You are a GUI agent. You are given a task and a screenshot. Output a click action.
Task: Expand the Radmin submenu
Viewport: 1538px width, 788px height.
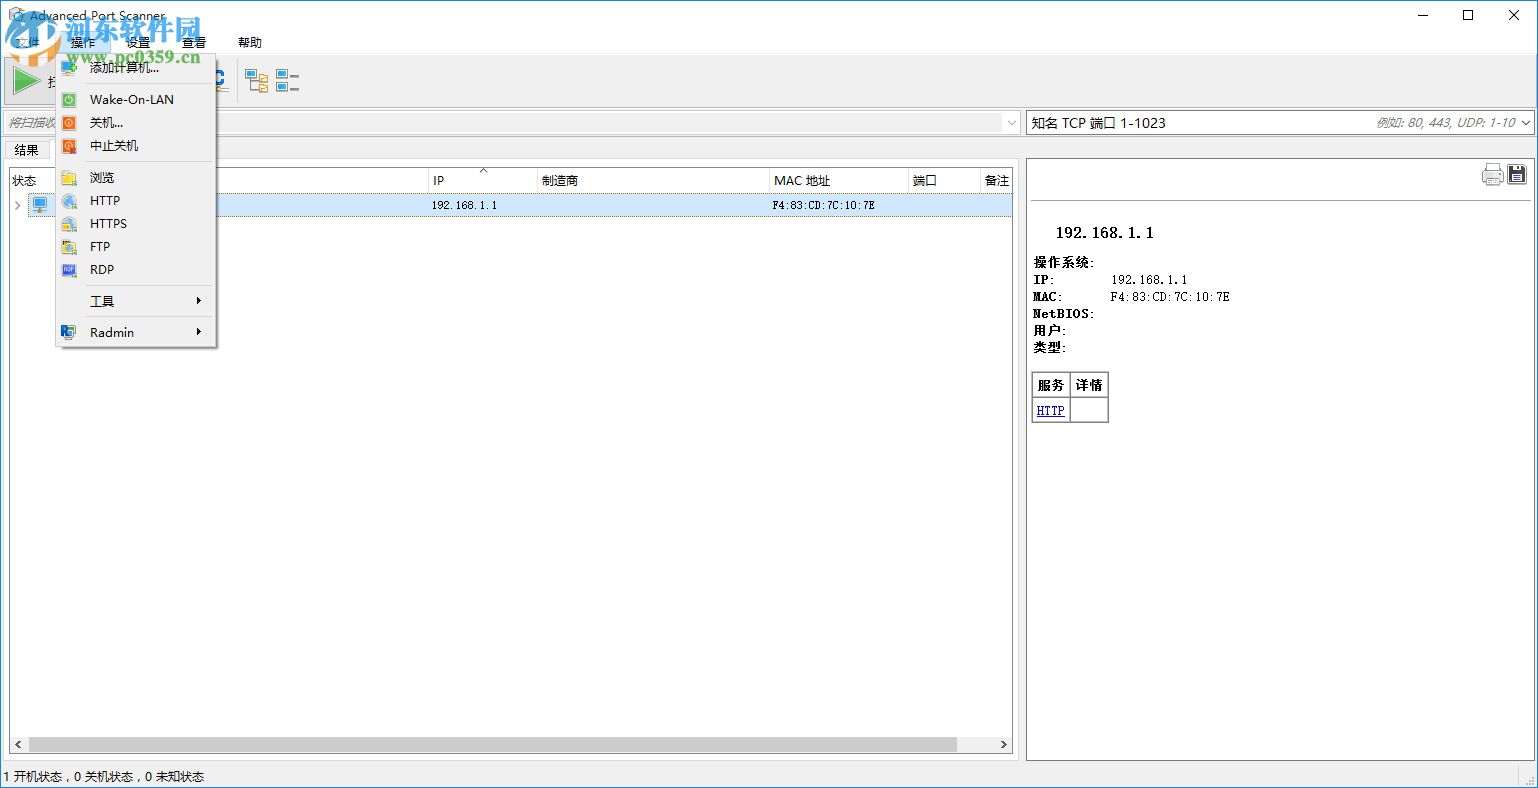[x=111, y=332]
